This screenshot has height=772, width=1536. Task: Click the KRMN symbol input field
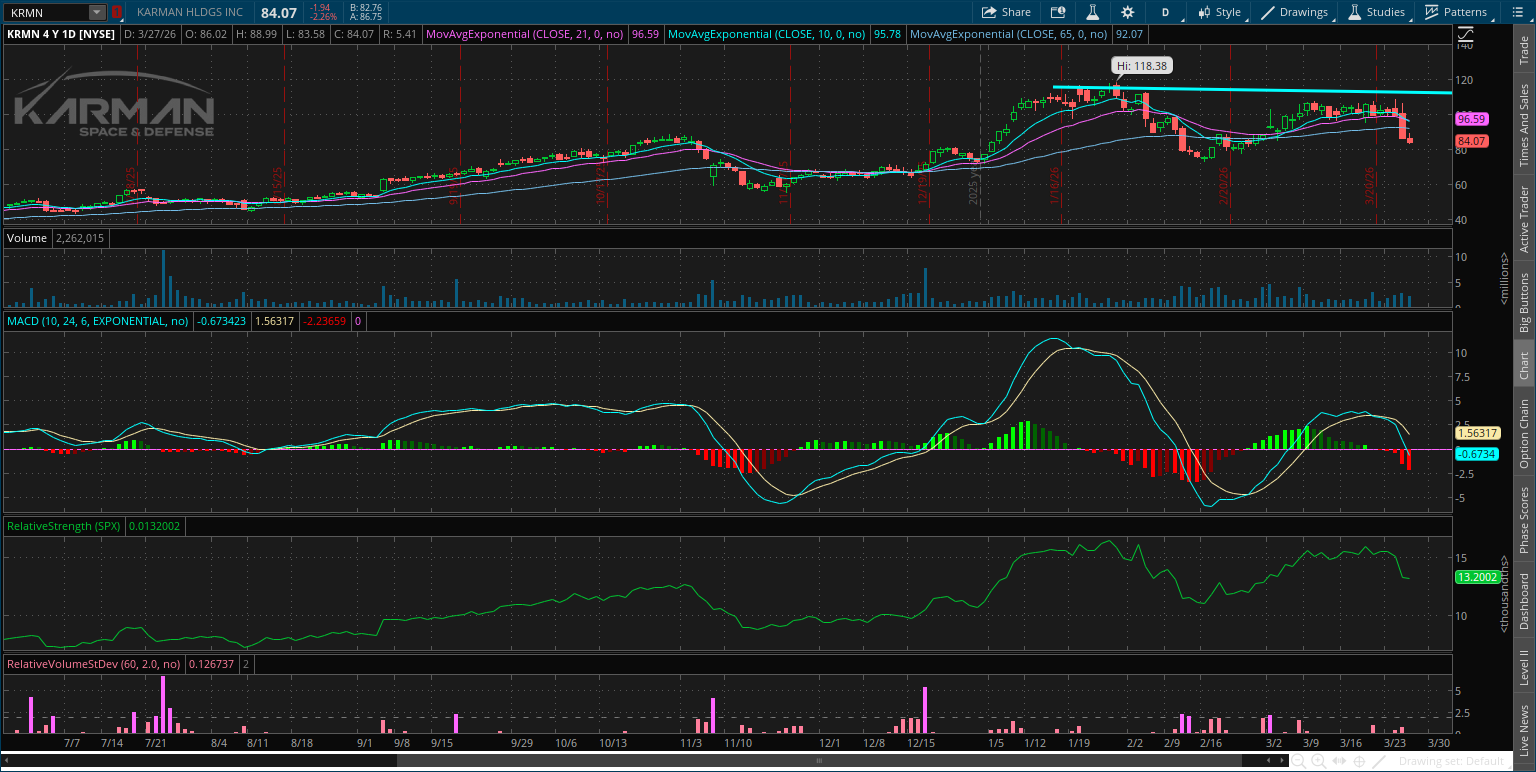click(x=46, y=12)
